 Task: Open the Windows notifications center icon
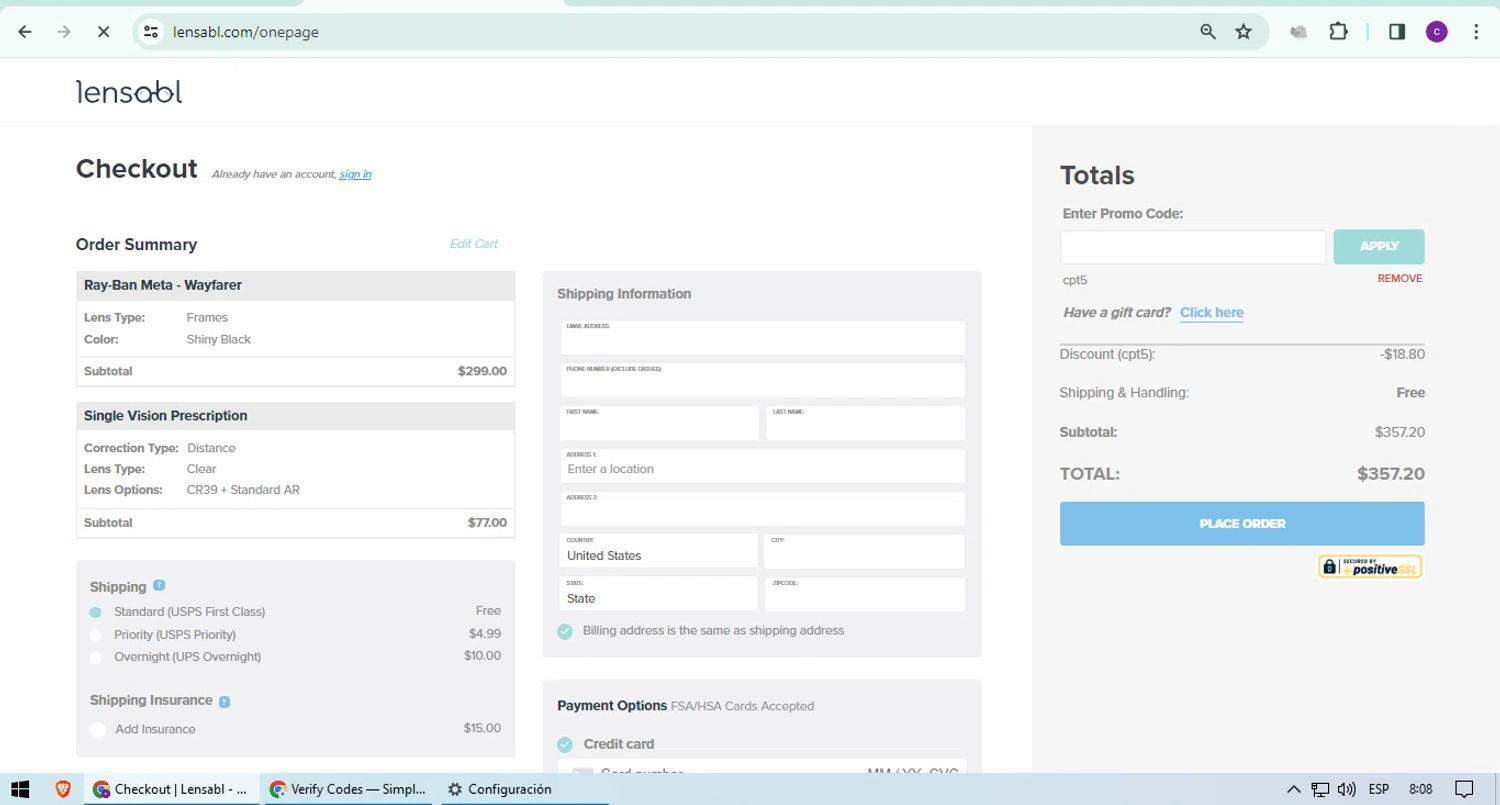tap(1464, 789)
